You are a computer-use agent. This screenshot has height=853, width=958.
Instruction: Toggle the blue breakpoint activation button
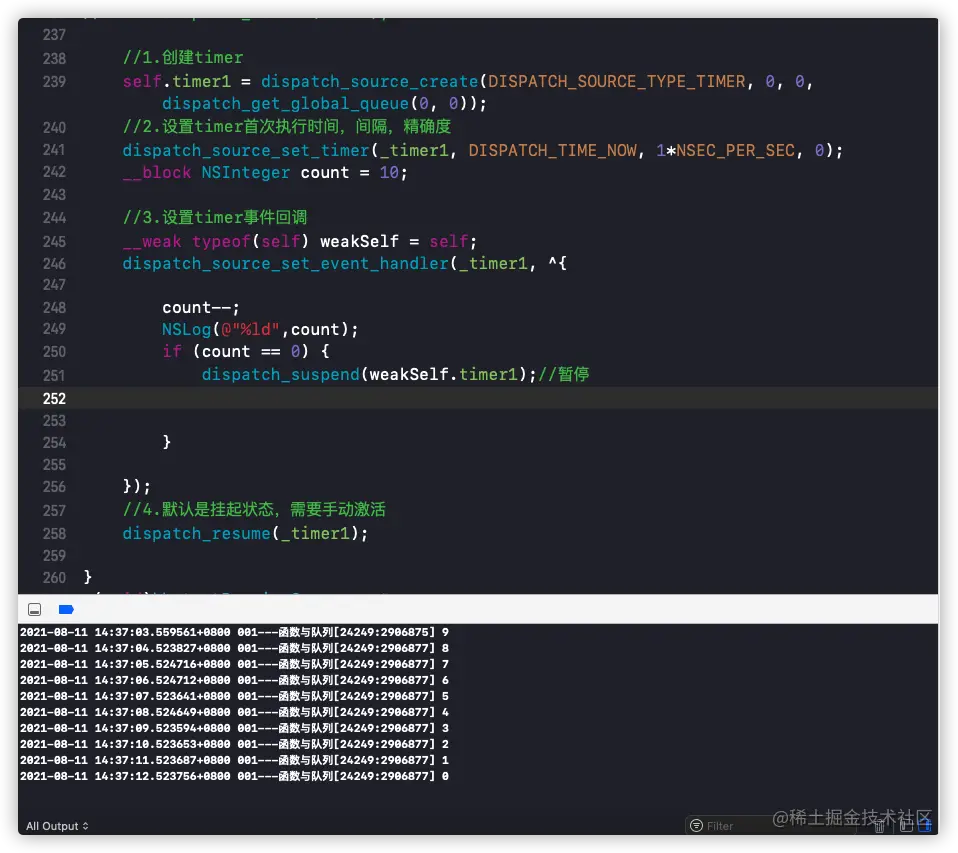(x=66, y=609)
